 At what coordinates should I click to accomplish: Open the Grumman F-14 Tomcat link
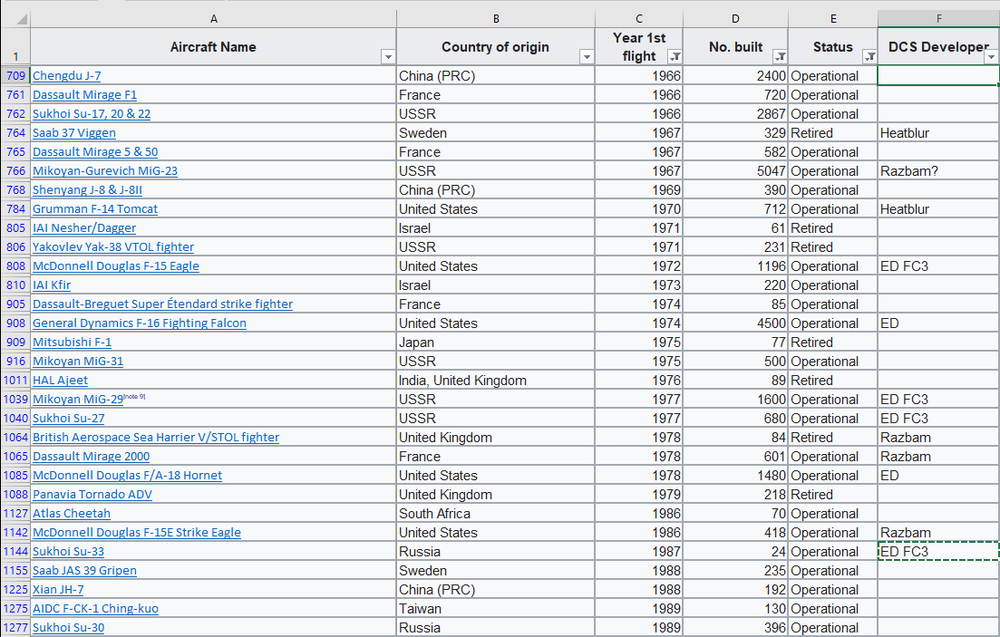pyautogui.click(x=95, y=209)
